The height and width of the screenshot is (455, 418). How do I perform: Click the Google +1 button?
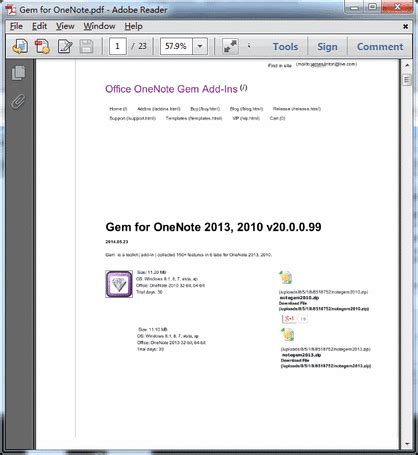pos(289,319)
